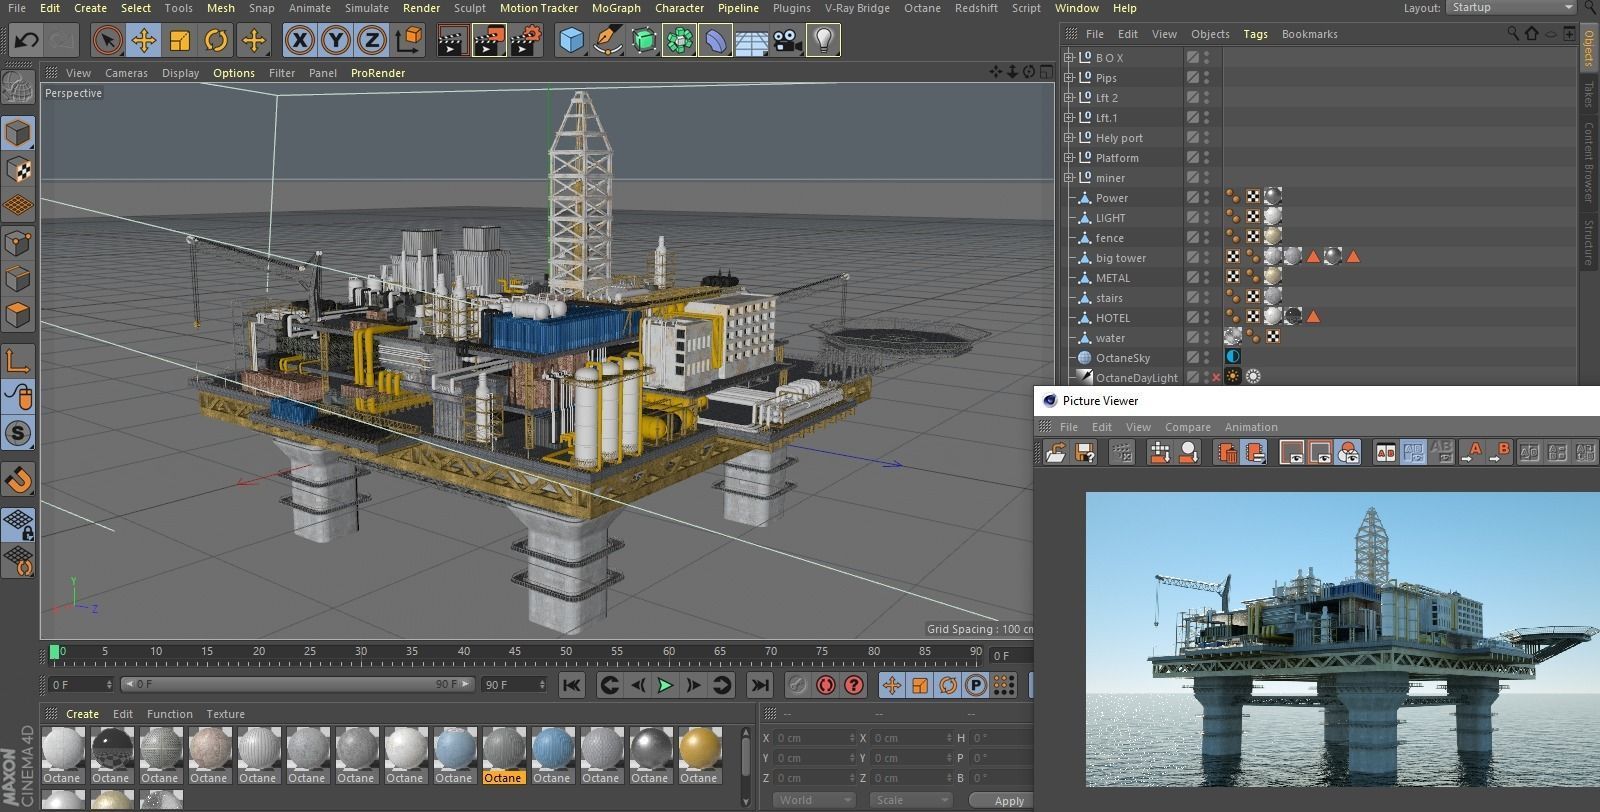Go to start of animation
This screenshot has width=1600, height=812.
(x=571, y=685)
